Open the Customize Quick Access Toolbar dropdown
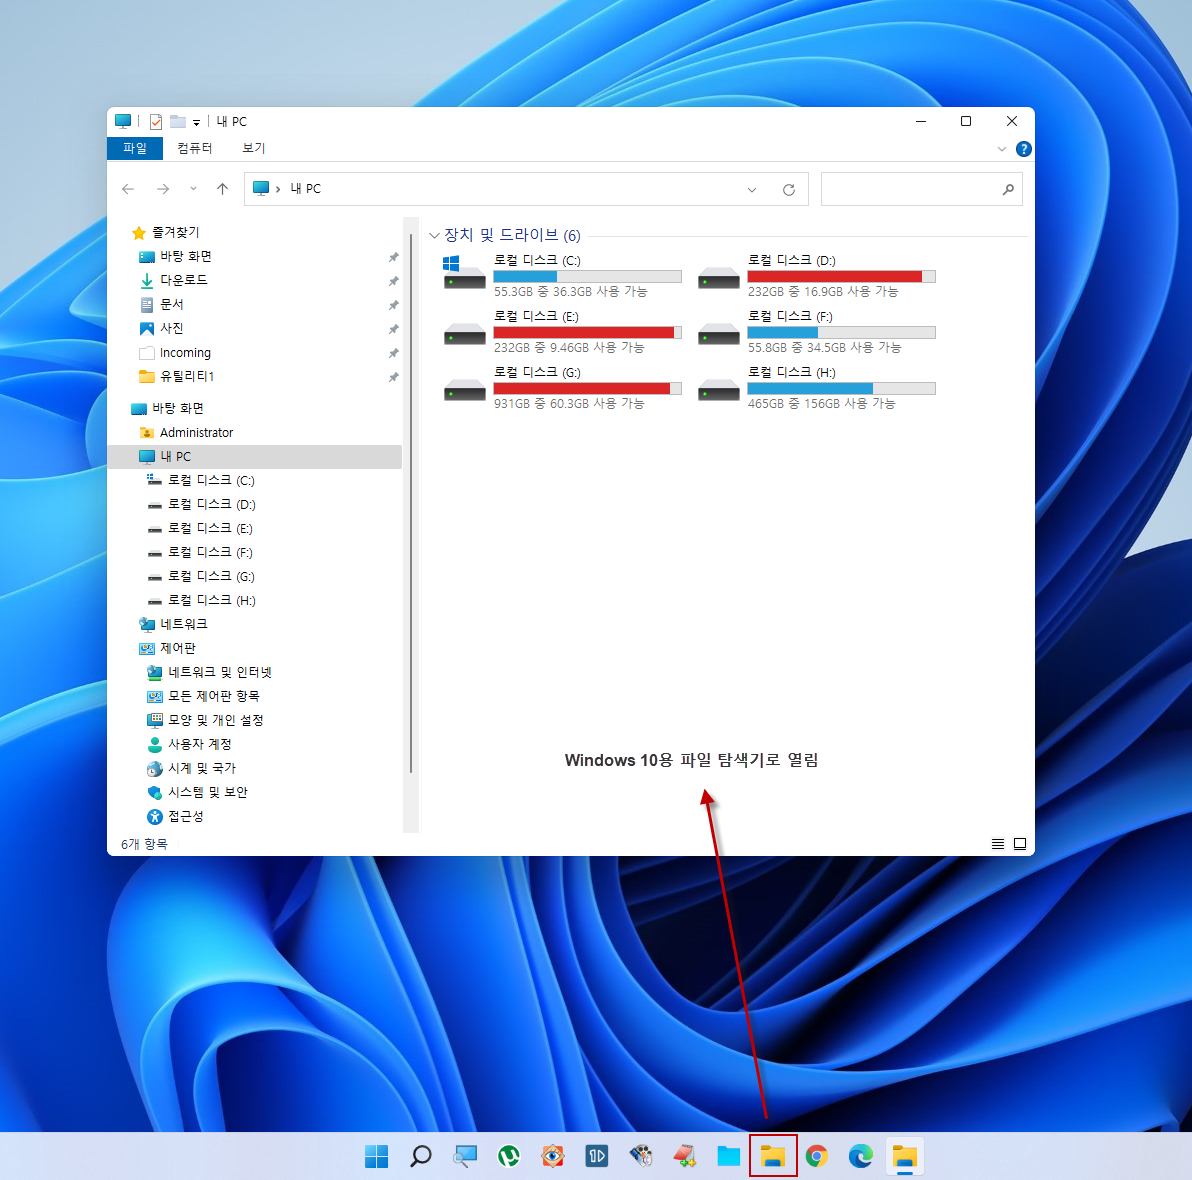This screenshot has height=1180, width=1192. coord(196,122)
